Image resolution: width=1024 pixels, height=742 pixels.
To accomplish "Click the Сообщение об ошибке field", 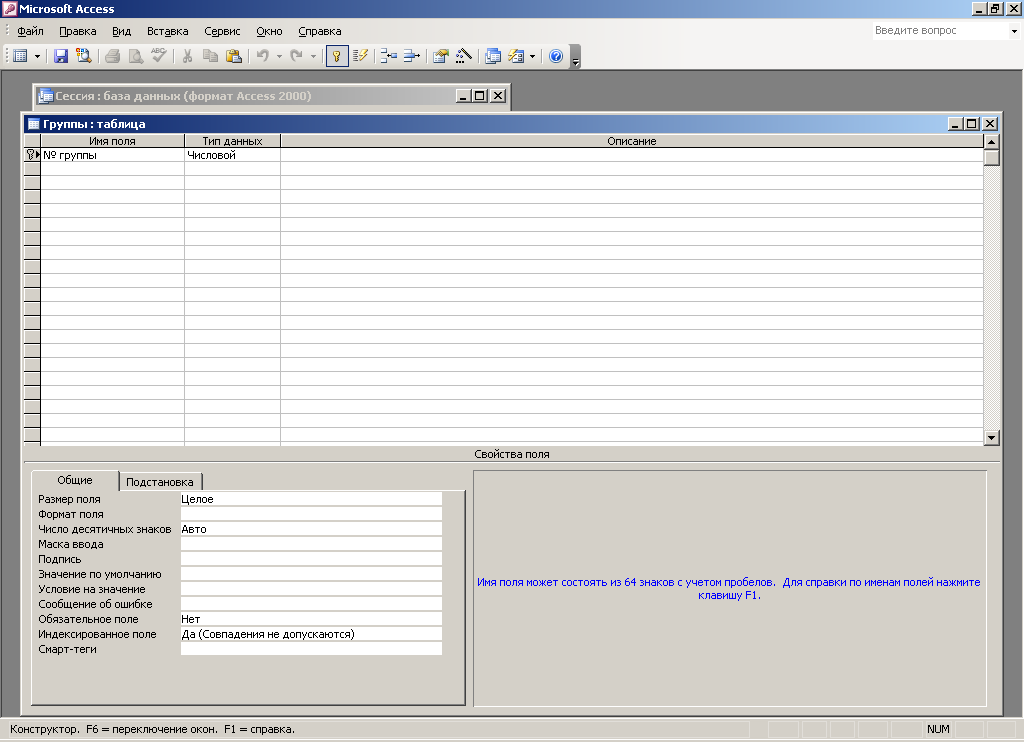I will click(x=311, y=604).
